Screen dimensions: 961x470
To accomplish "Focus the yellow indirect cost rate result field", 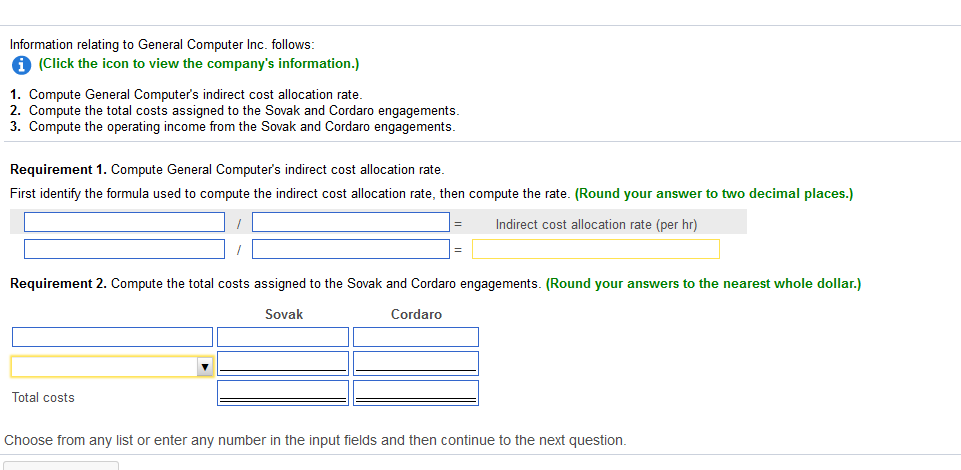I will coord(595,249).
